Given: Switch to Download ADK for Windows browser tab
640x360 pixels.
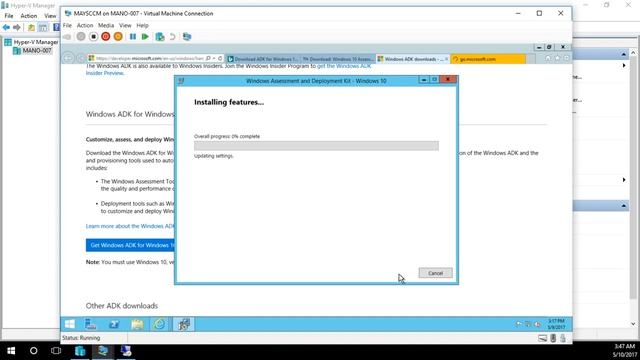Looking at the screenshot, I should (263, 59).
